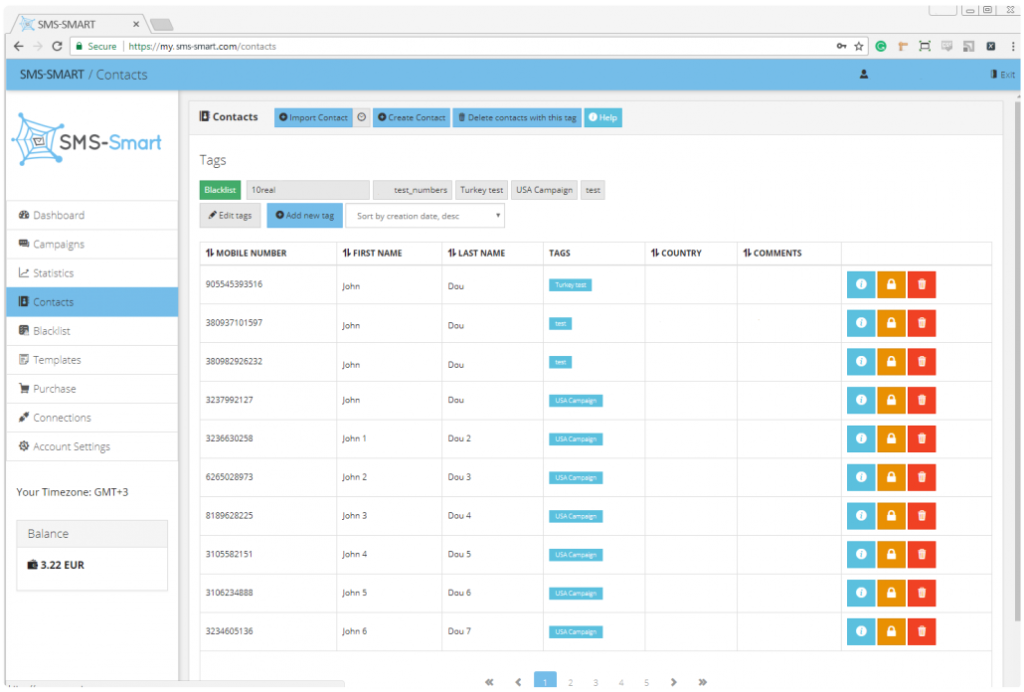The height and width of the screenshot is (692, 1024).
Task: Sort table by Last Name column
Action: 476,253
